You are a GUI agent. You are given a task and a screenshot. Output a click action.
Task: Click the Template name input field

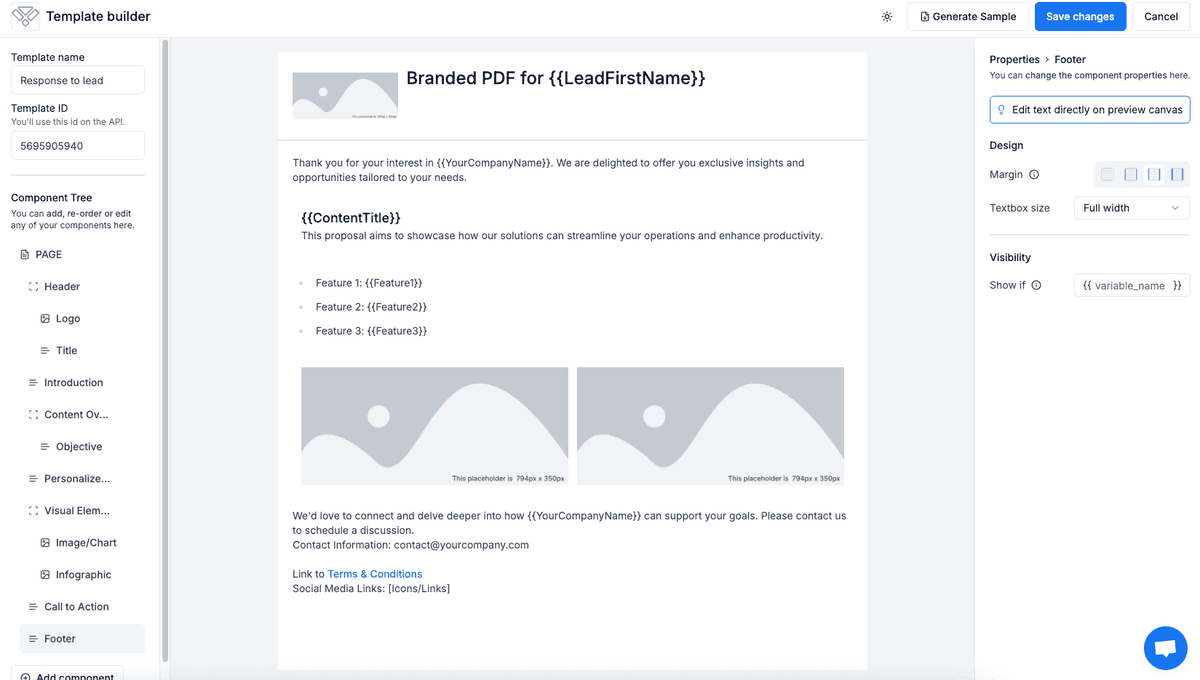(78, 81)
